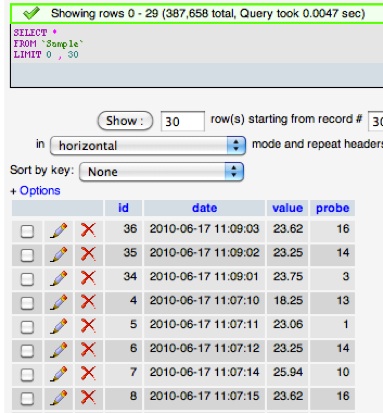
Task: Open the horizontal display mode dropdown
Action: [x=148, y=146]
